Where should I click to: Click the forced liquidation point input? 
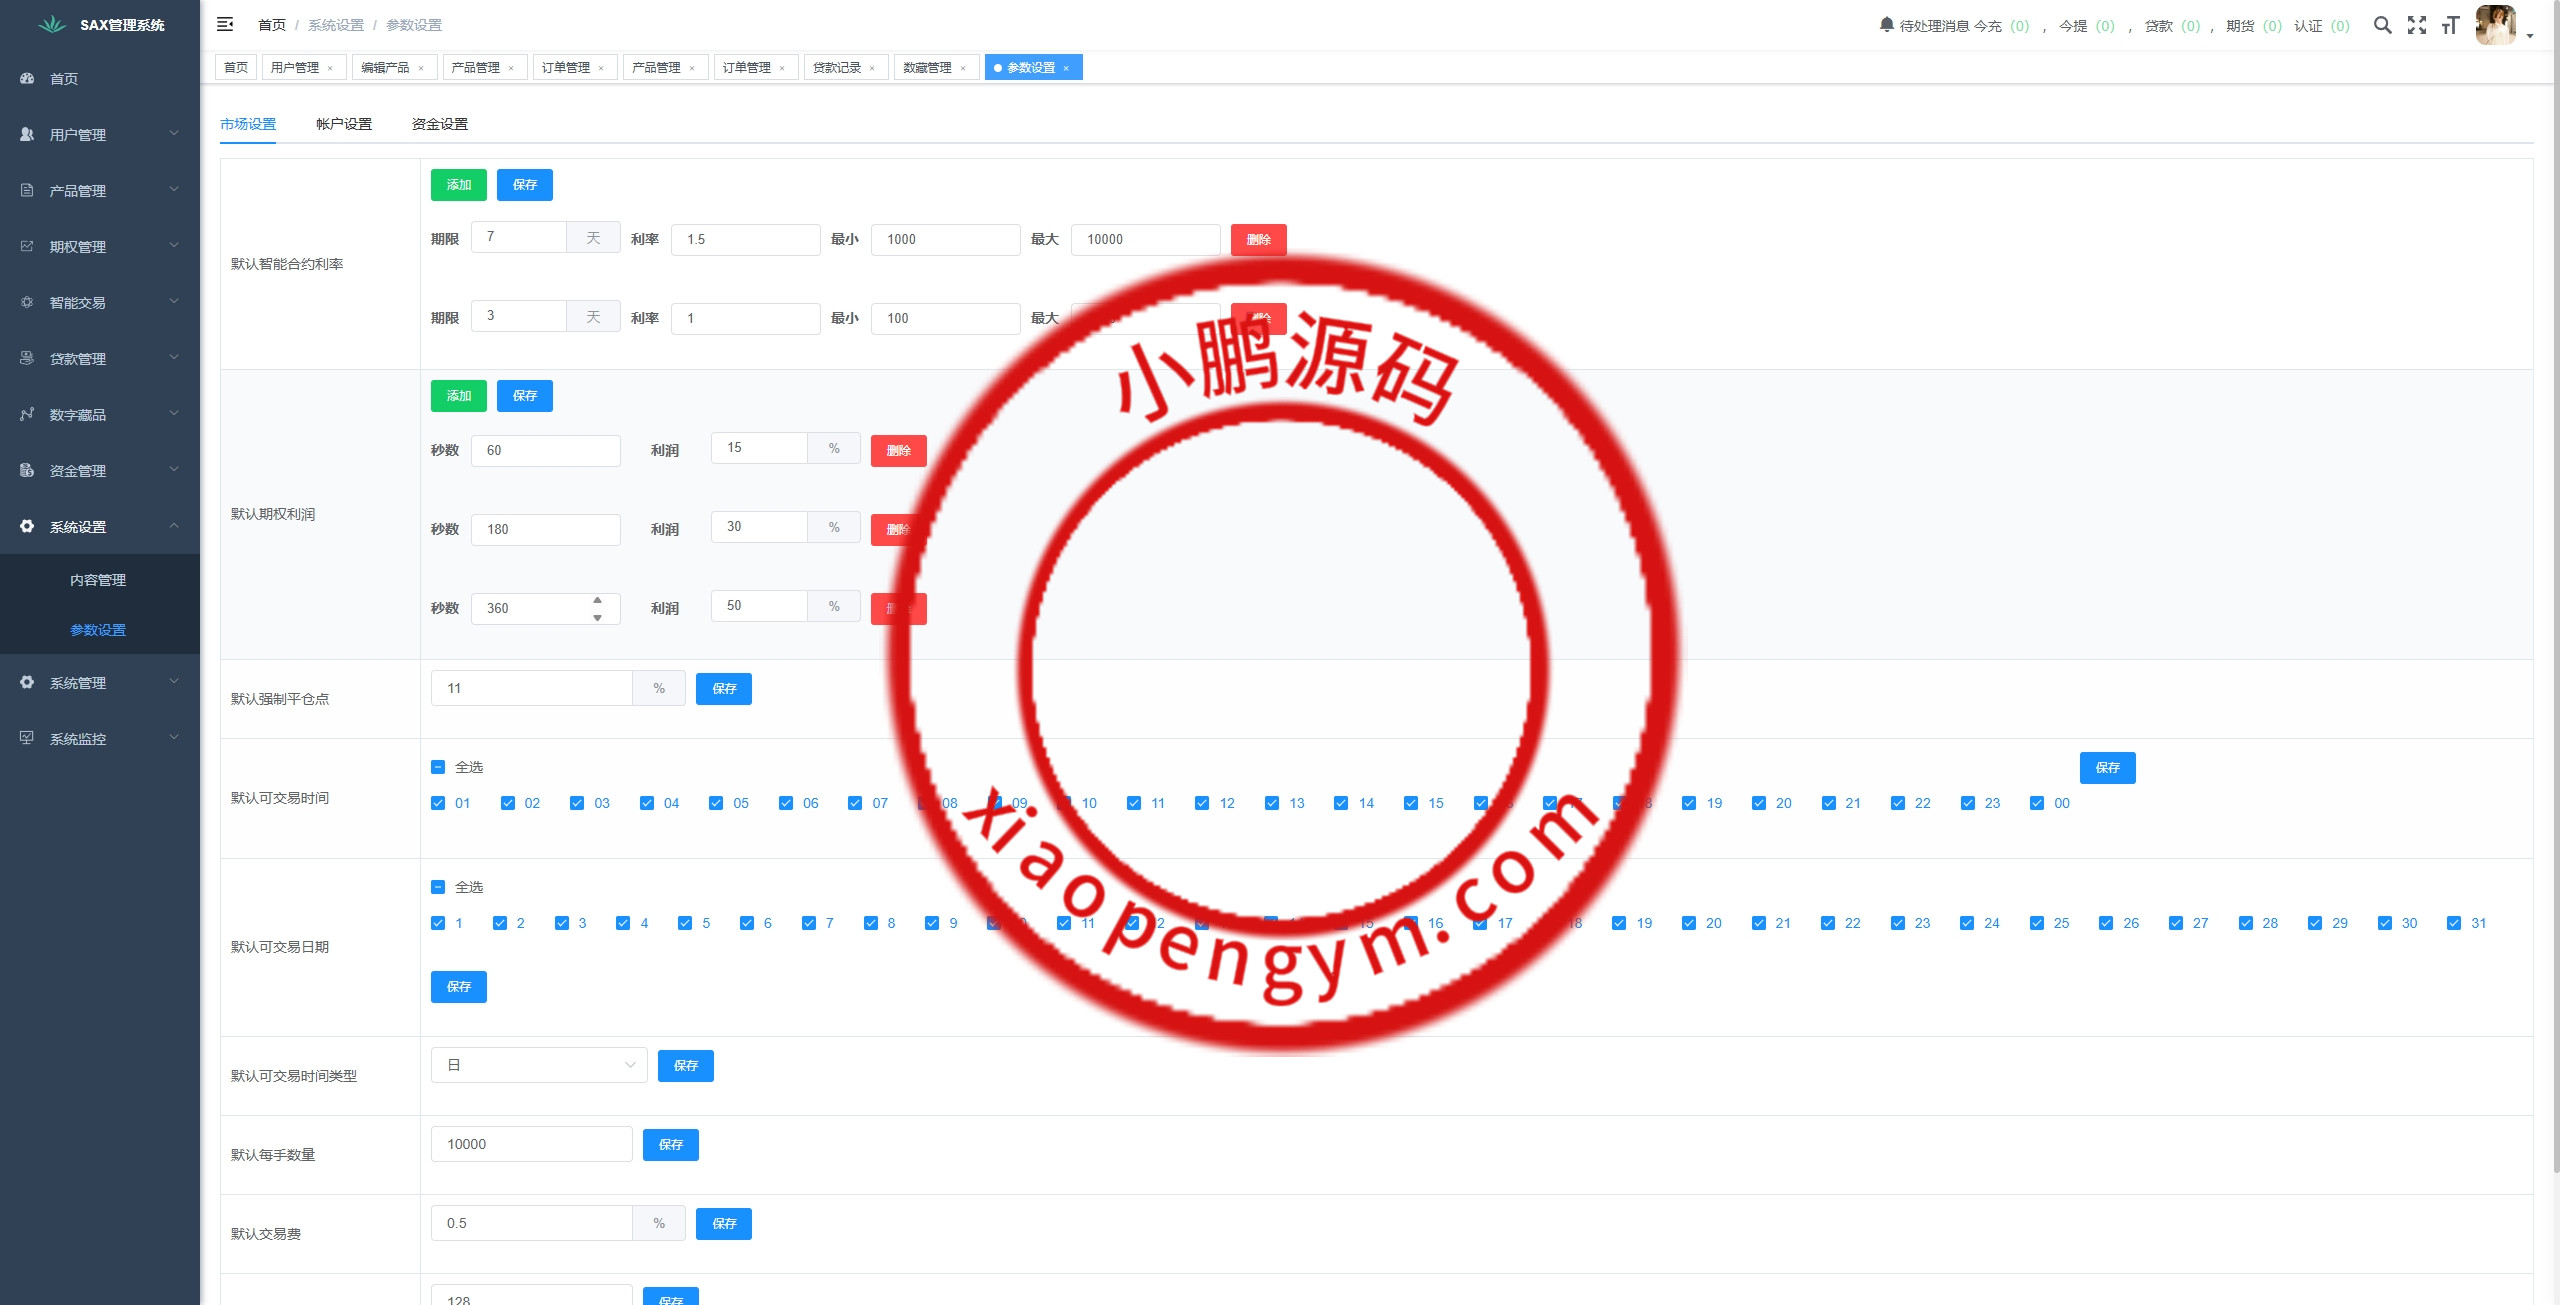tap(531, 688)
